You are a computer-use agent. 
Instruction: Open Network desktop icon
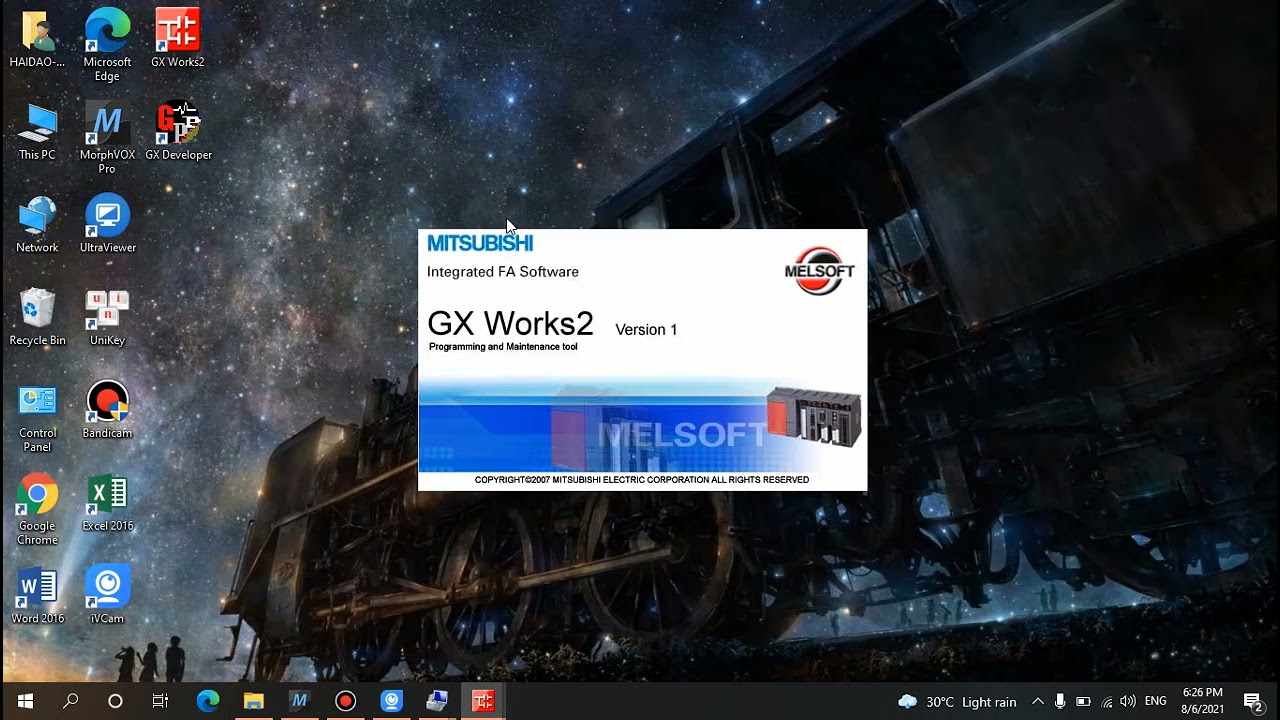tap(37, 224)
